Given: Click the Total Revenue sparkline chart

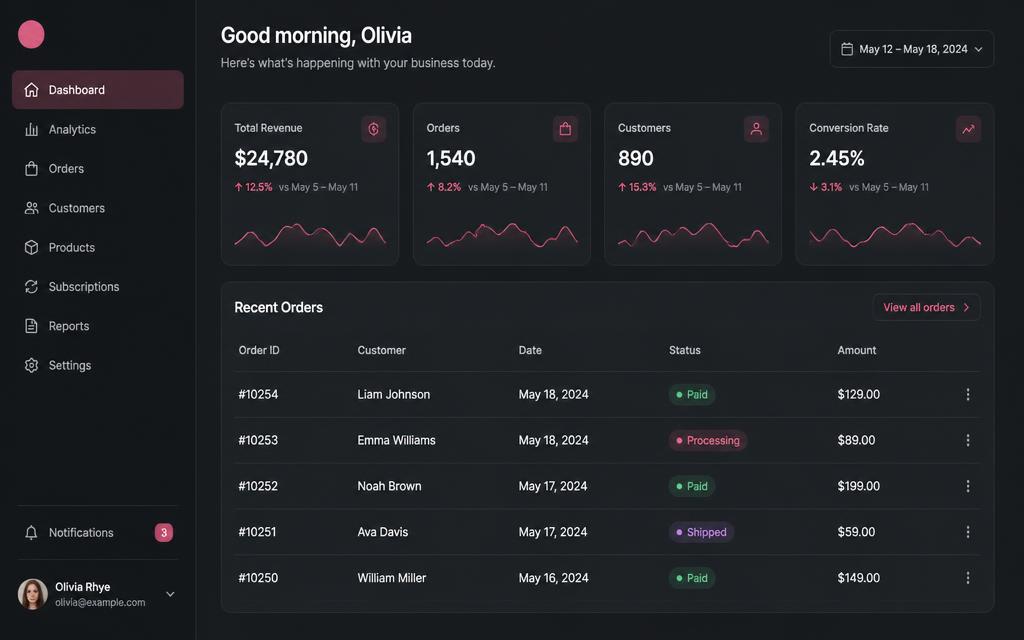Looking at the screenshot, I should point(310,236).
